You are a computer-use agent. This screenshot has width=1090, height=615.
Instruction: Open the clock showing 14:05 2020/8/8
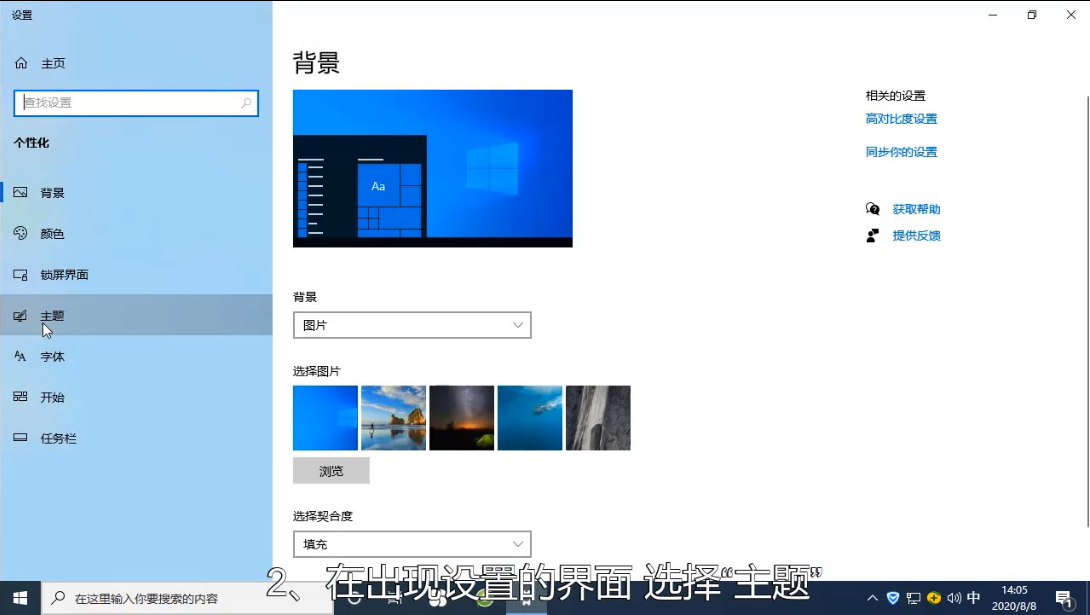coord(1014,598)
